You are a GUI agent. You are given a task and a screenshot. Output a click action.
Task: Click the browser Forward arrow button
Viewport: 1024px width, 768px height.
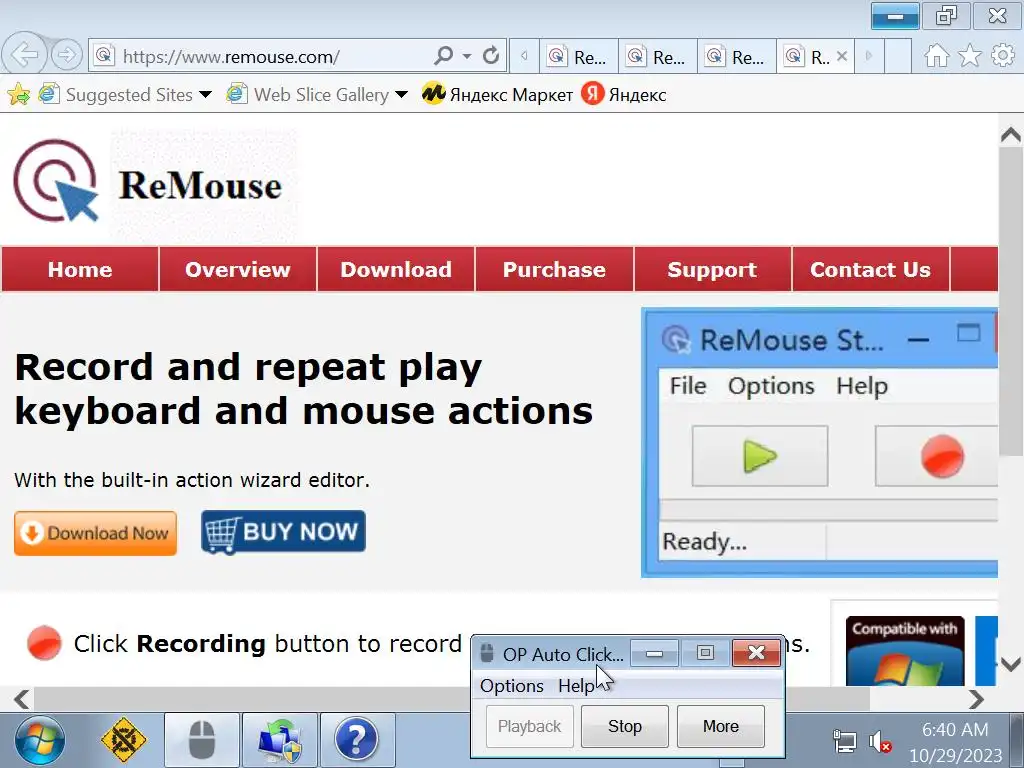66,55
